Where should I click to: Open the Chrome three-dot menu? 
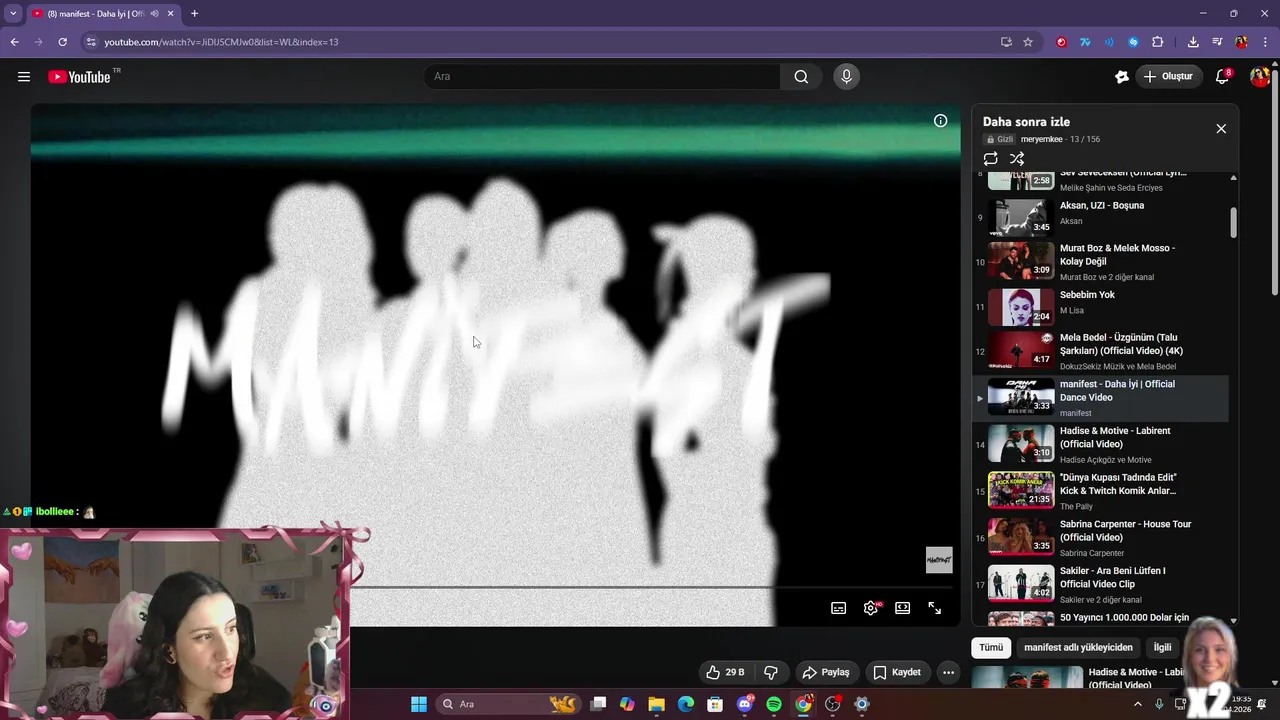[1265, 42]
